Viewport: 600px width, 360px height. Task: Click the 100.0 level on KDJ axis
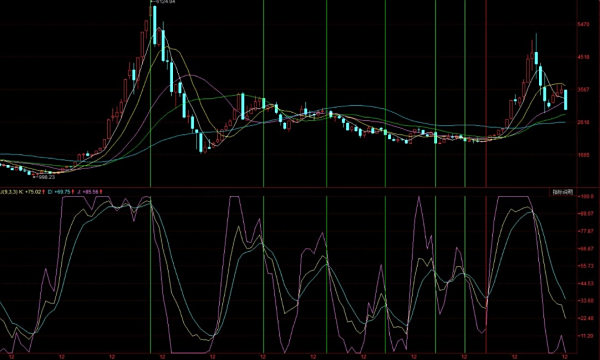[587, 196]
